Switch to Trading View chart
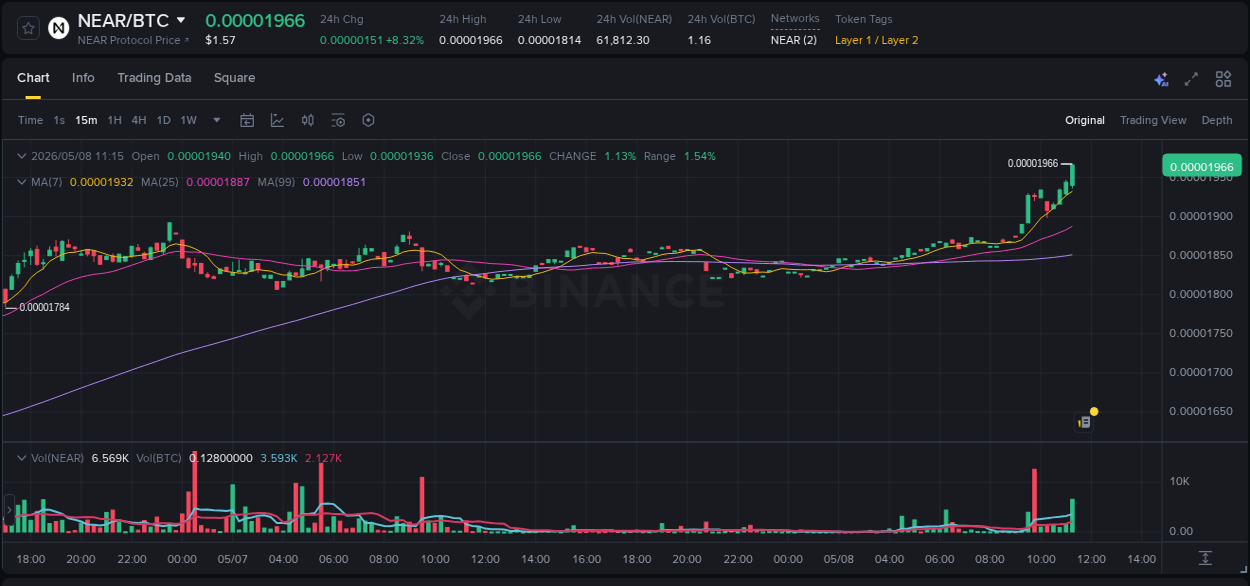1250x586 pixels. 1153,120
